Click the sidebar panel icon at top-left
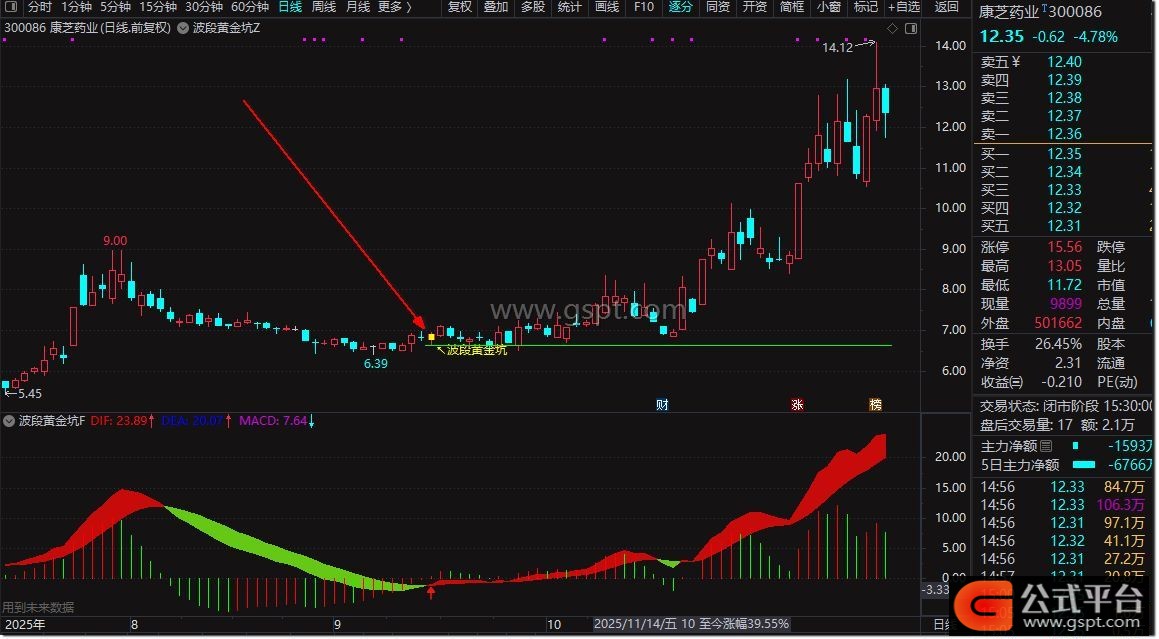 click(x=11, y=7)
